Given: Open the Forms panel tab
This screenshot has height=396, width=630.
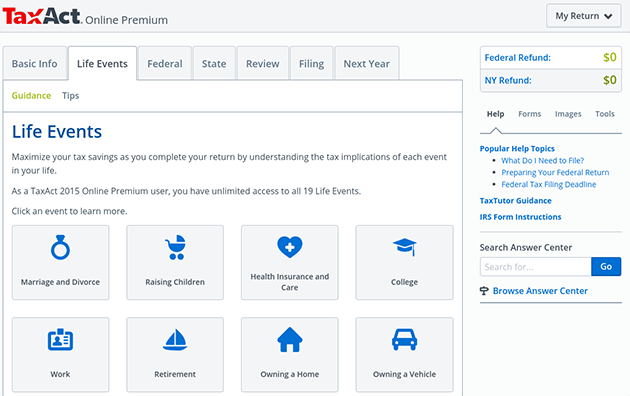Looking at the screenshot, I should click(x=530, y=114).
